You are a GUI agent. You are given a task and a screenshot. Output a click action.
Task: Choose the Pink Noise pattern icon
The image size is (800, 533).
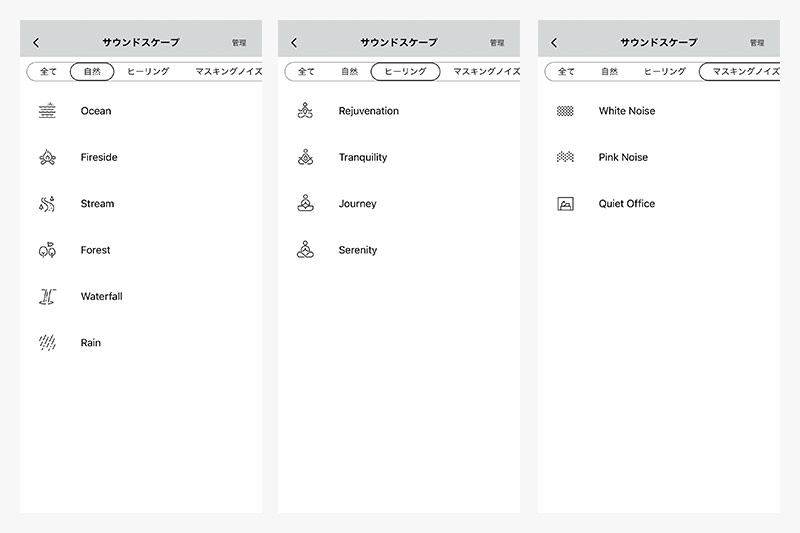point(565,157)
